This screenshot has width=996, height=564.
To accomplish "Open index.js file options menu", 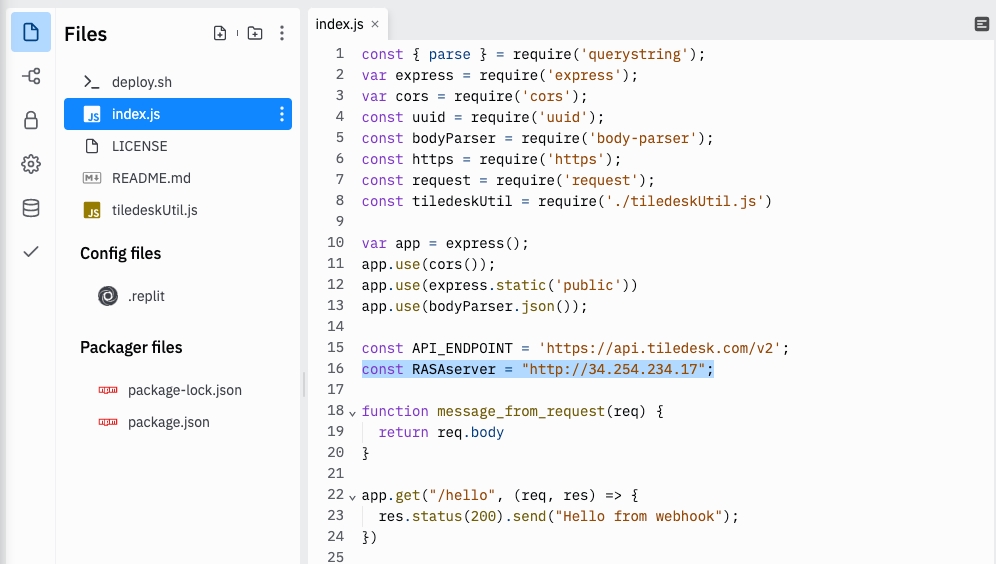I will click(x=281, y=114).
